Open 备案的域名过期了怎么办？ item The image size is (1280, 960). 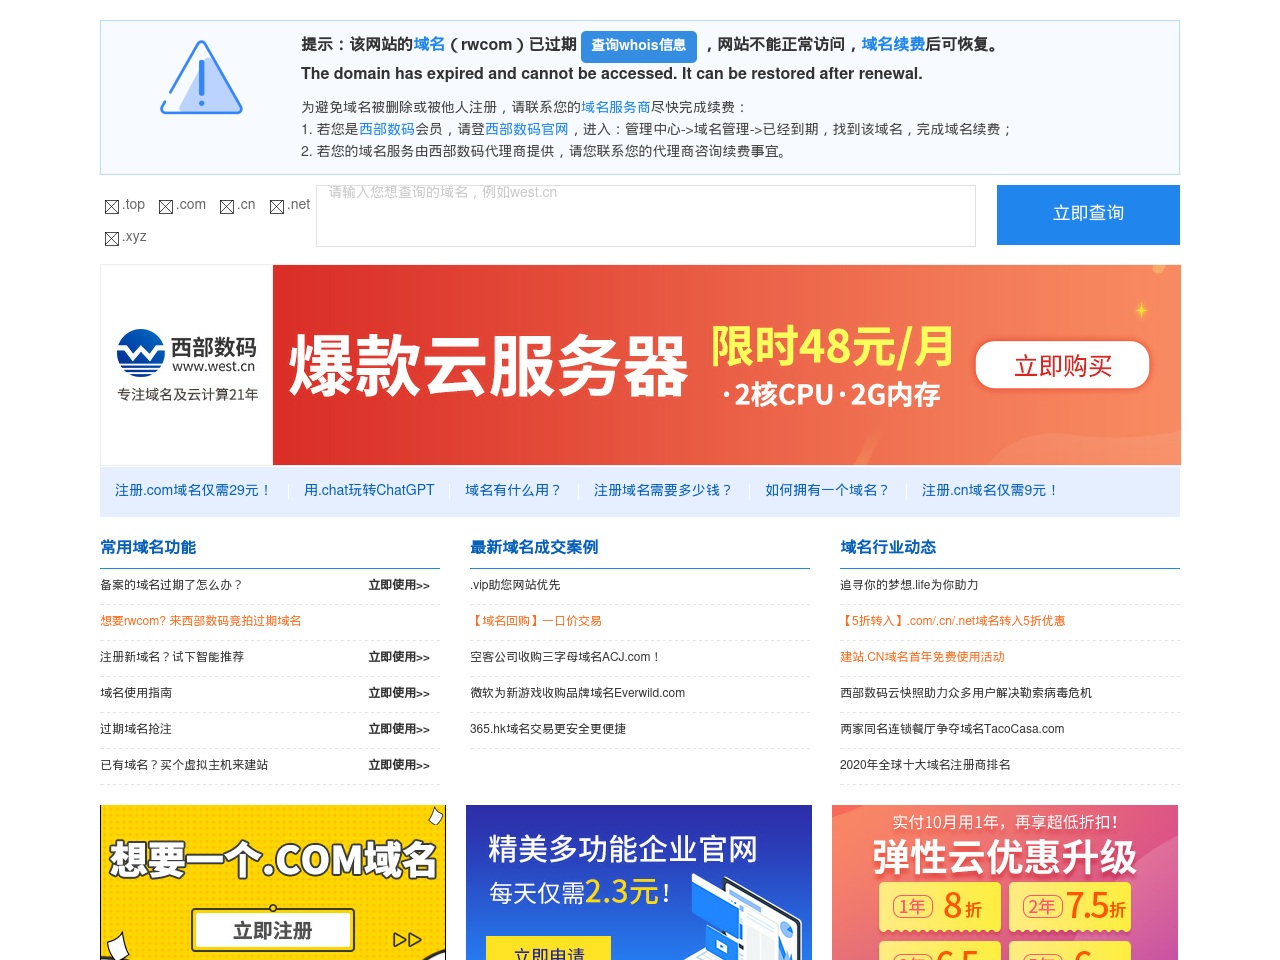172,585
